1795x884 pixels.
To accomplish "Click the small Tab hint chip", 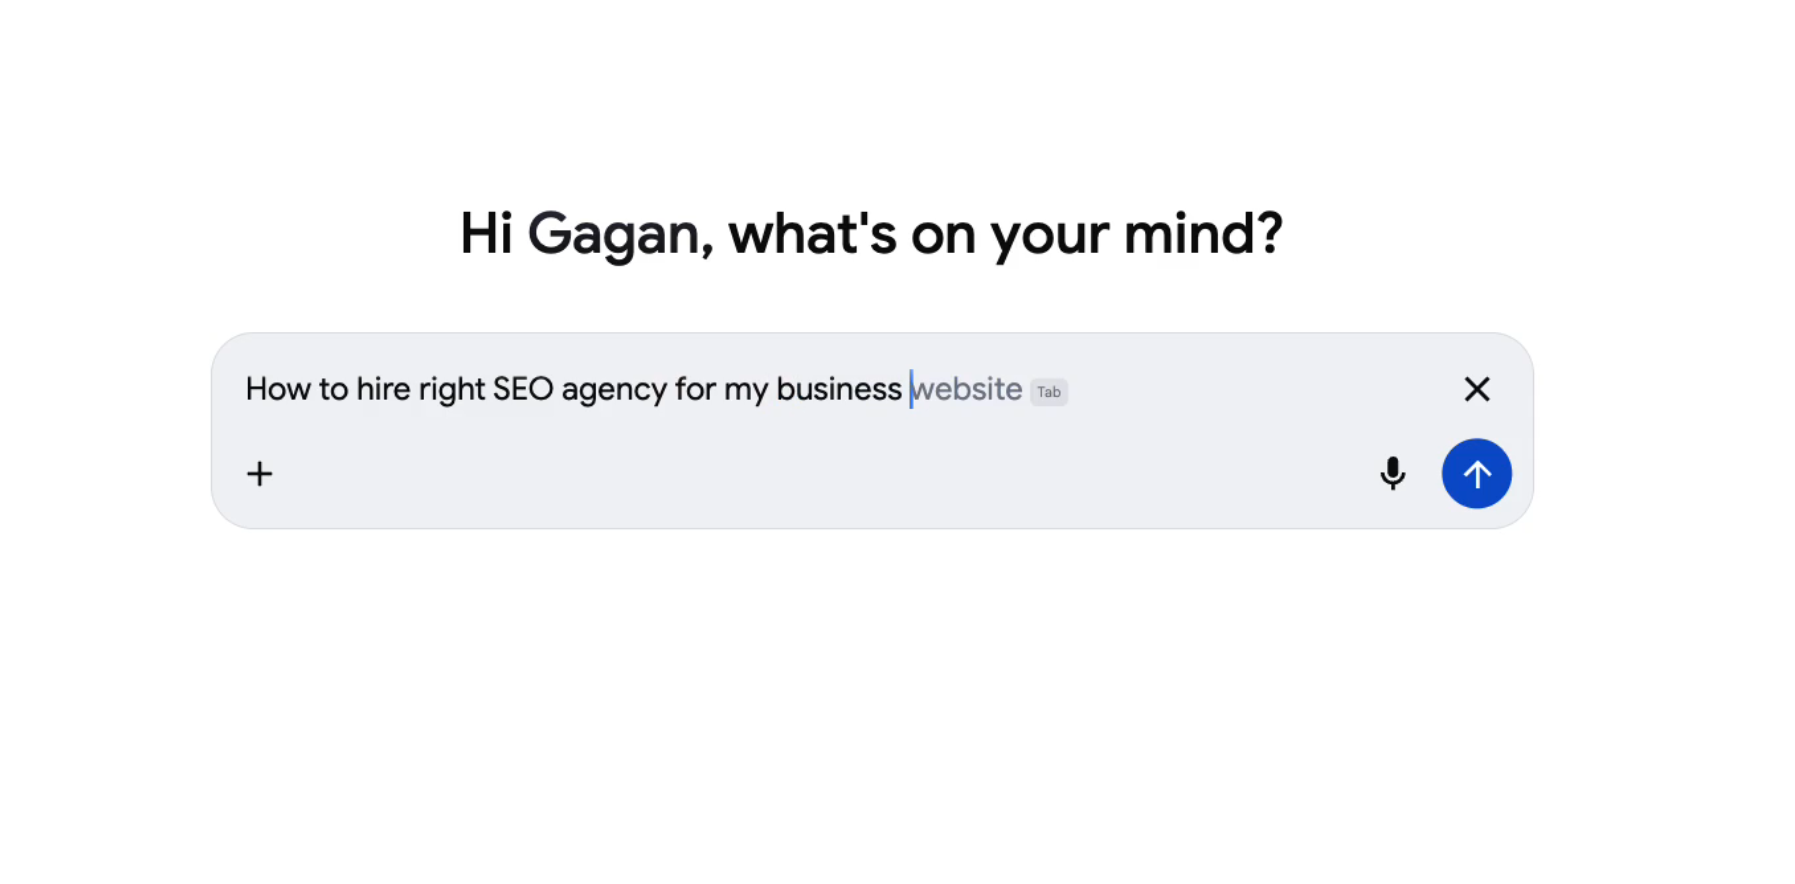I will click(1049, 392).
